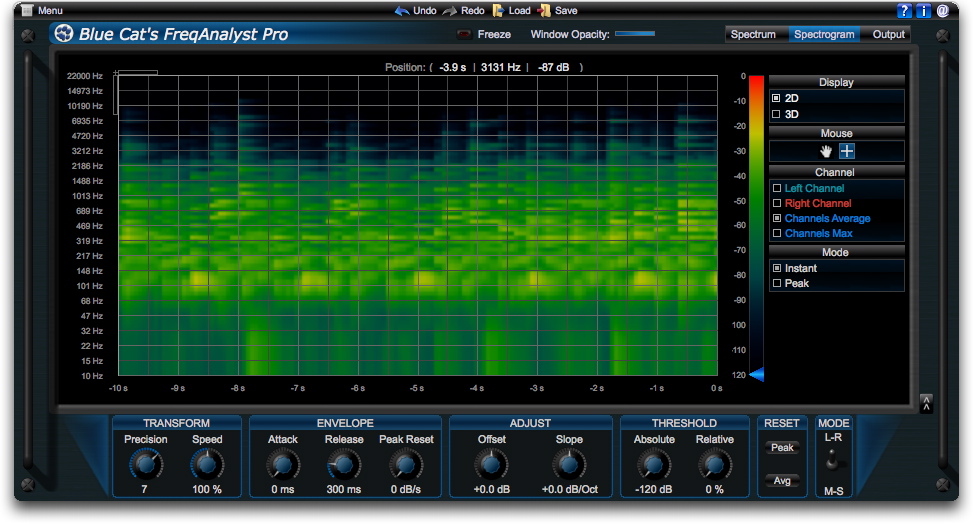Click the Save text label

pos(566,11)
